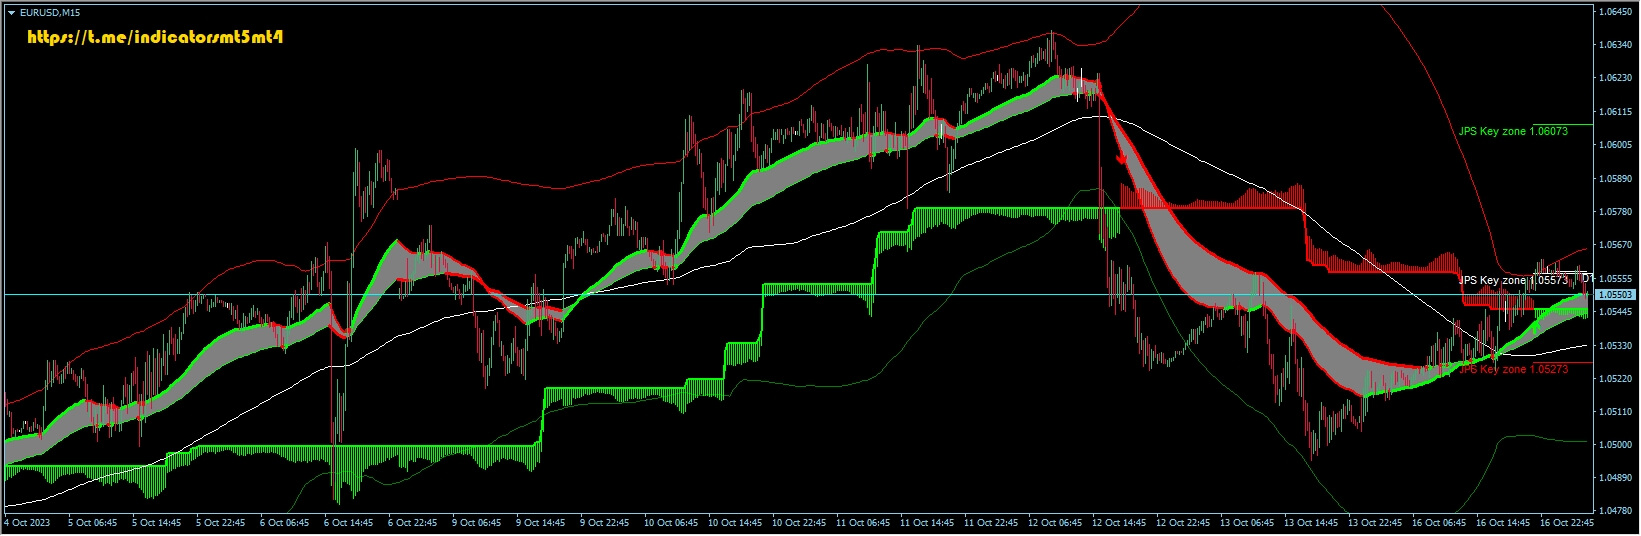Click the 4 Oct 2023 date label
The width and height of the screenshot is (1641, 536).
click(x=27, y=522)
